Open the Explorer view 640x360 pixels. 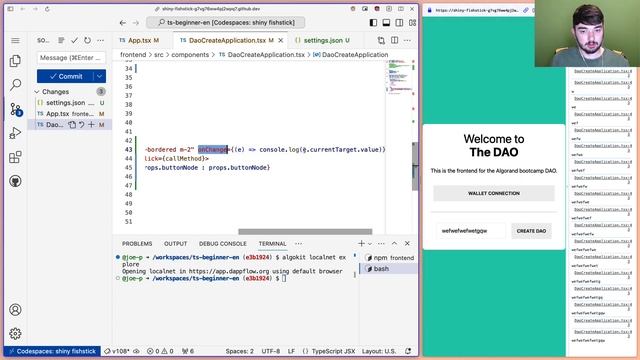pos(15,60)
